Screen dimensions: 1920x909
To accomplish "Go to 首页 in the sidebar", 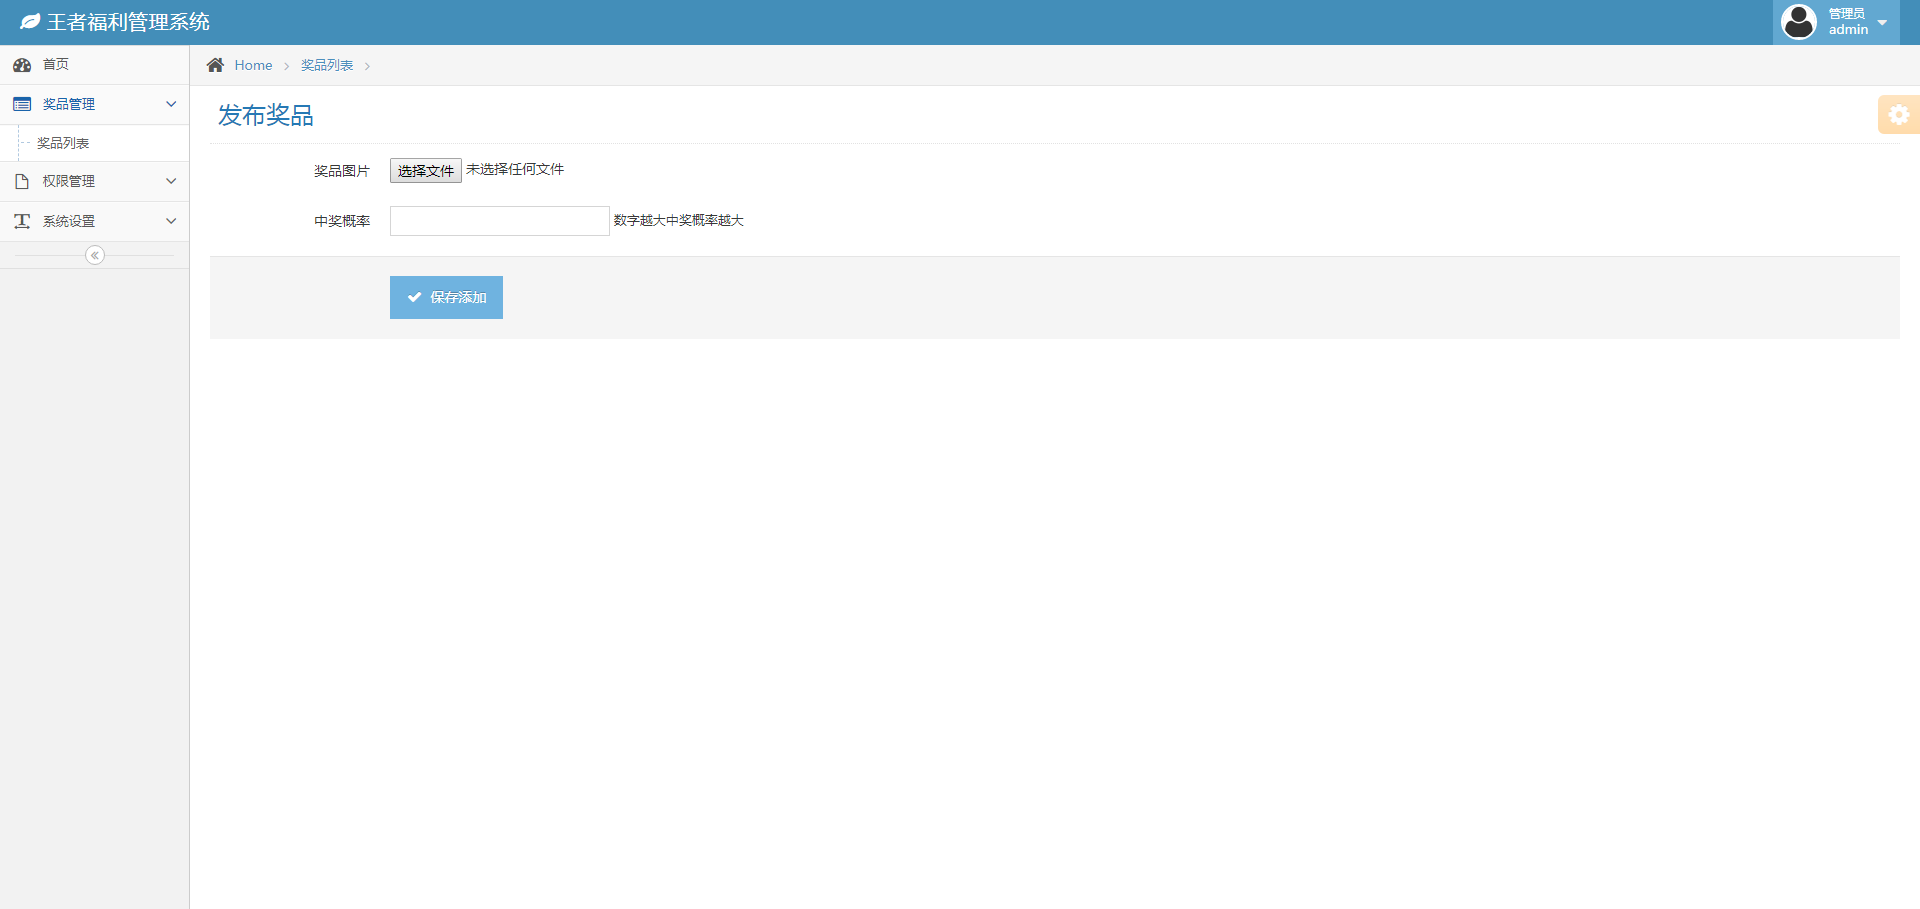I will tap(56, 65).
